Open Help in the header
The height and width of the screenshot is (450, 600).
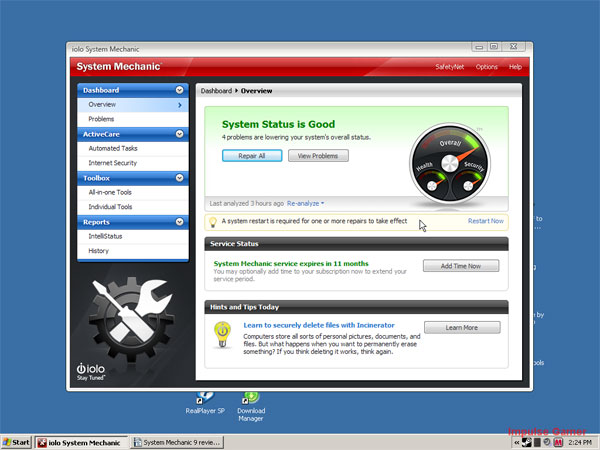pyautogui.click(x=515, y=67)
